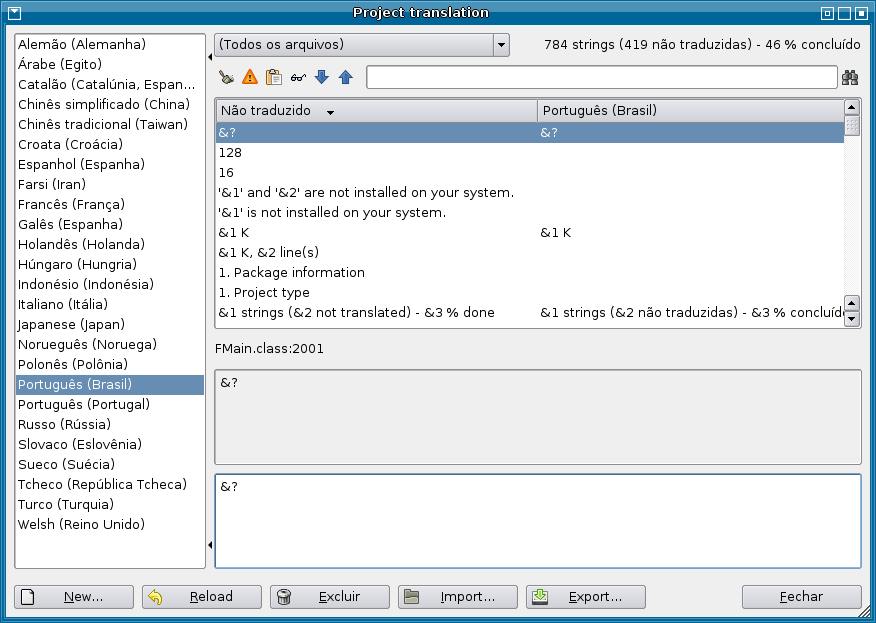The image size is (876, 623).
Task: Select Árabe (Egito) language
Action: [110, 64]
